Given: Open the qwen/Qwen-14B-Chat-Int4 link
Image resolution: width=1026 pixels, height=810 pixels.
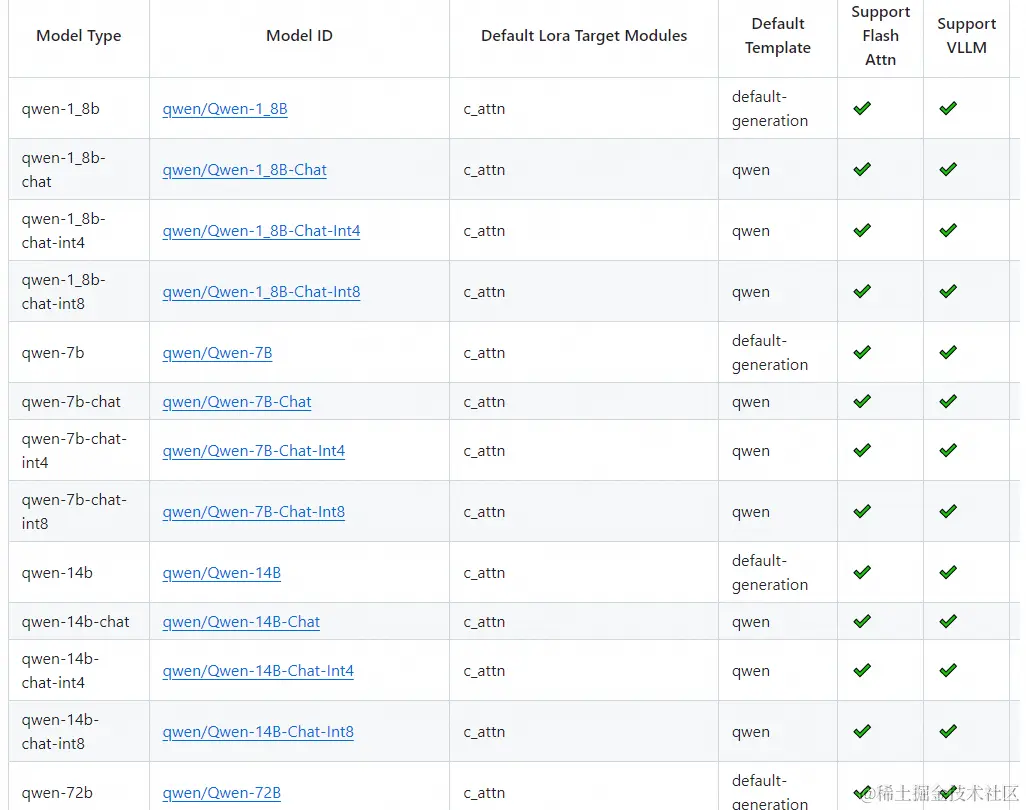Looking at the screenshot, I should tap(258, 671).
